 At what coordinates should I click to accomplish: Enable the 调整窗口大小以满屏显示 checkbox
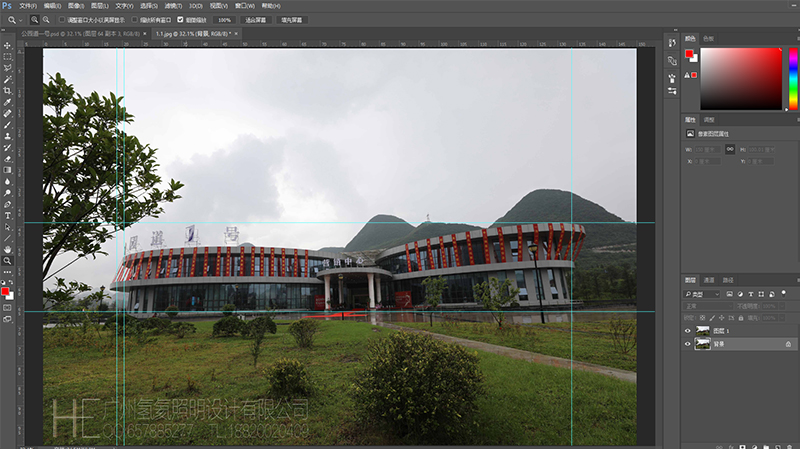pos(62,19)
